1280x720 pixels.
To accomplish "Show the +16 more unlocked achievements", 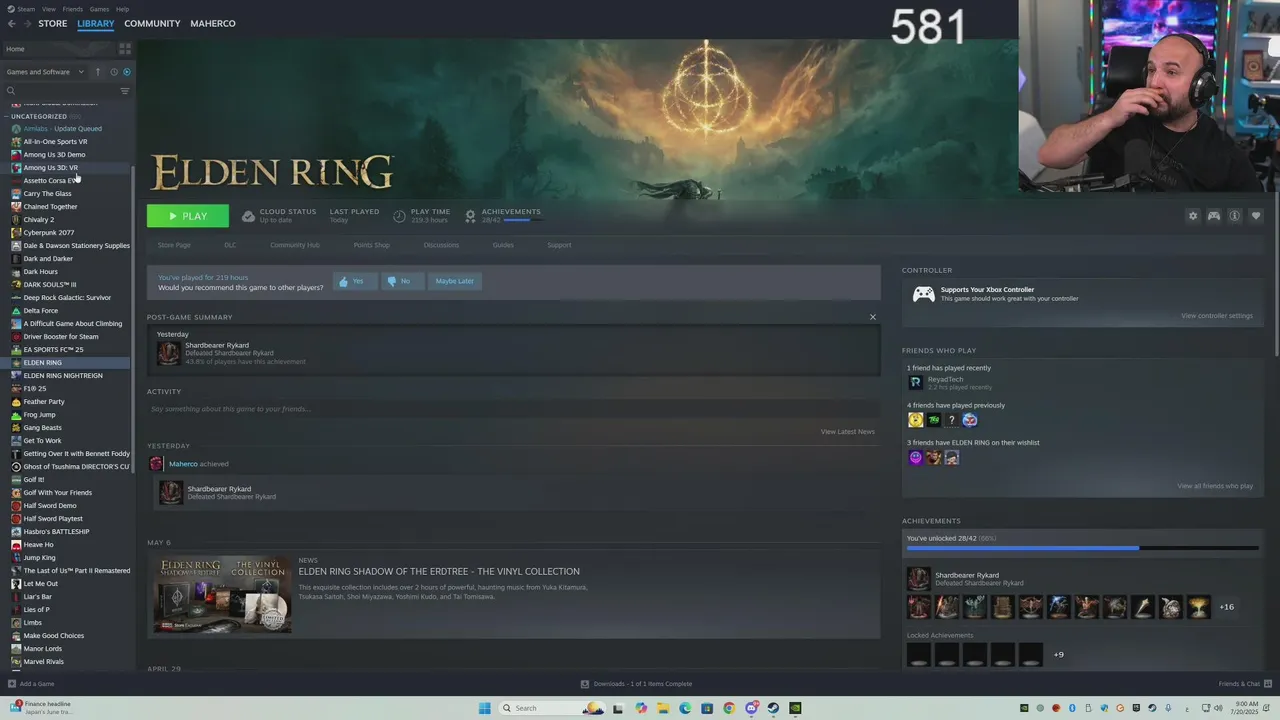I will click(x=1226, y=607).
